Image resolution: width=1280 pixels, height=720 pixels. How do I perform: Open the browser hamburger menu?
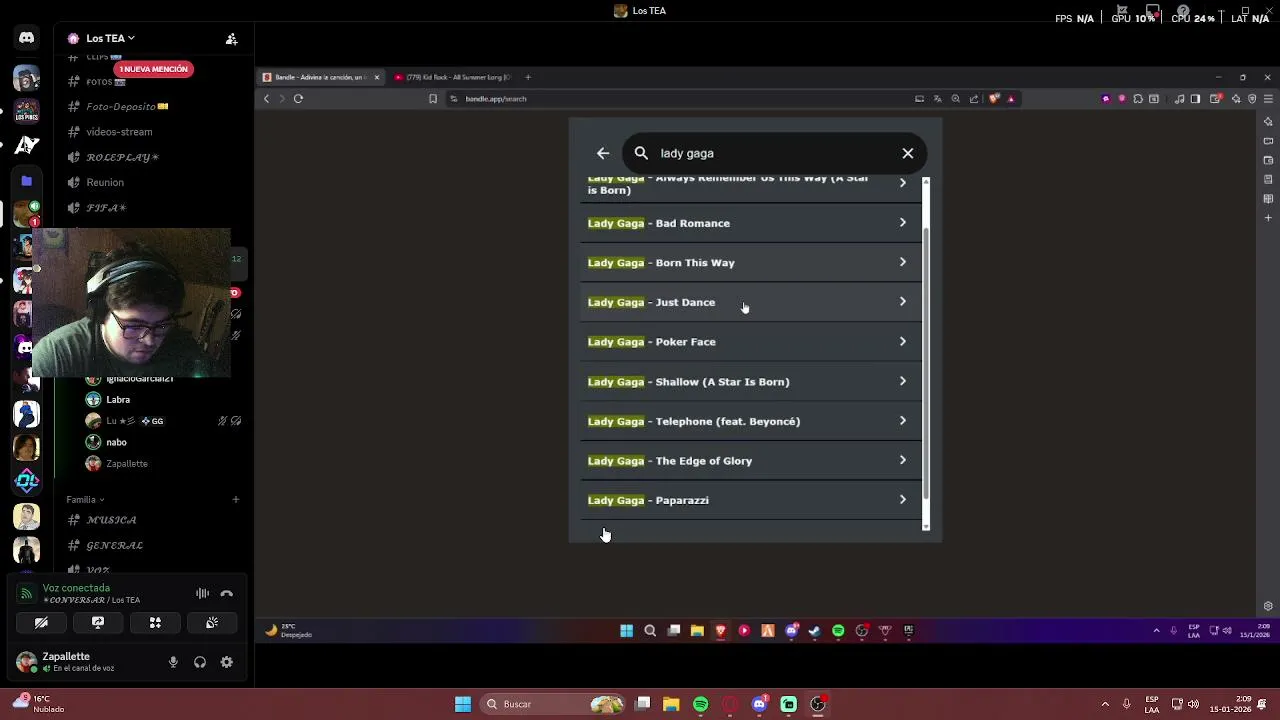tap(1268, 98)
